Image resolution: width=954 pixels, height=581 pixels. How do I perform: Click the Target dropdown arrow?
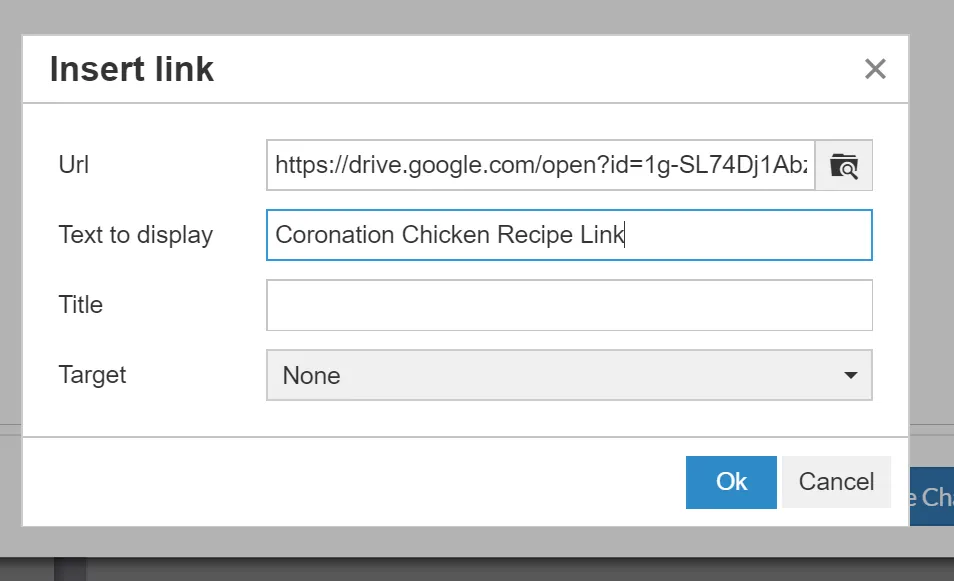[850, 375]
